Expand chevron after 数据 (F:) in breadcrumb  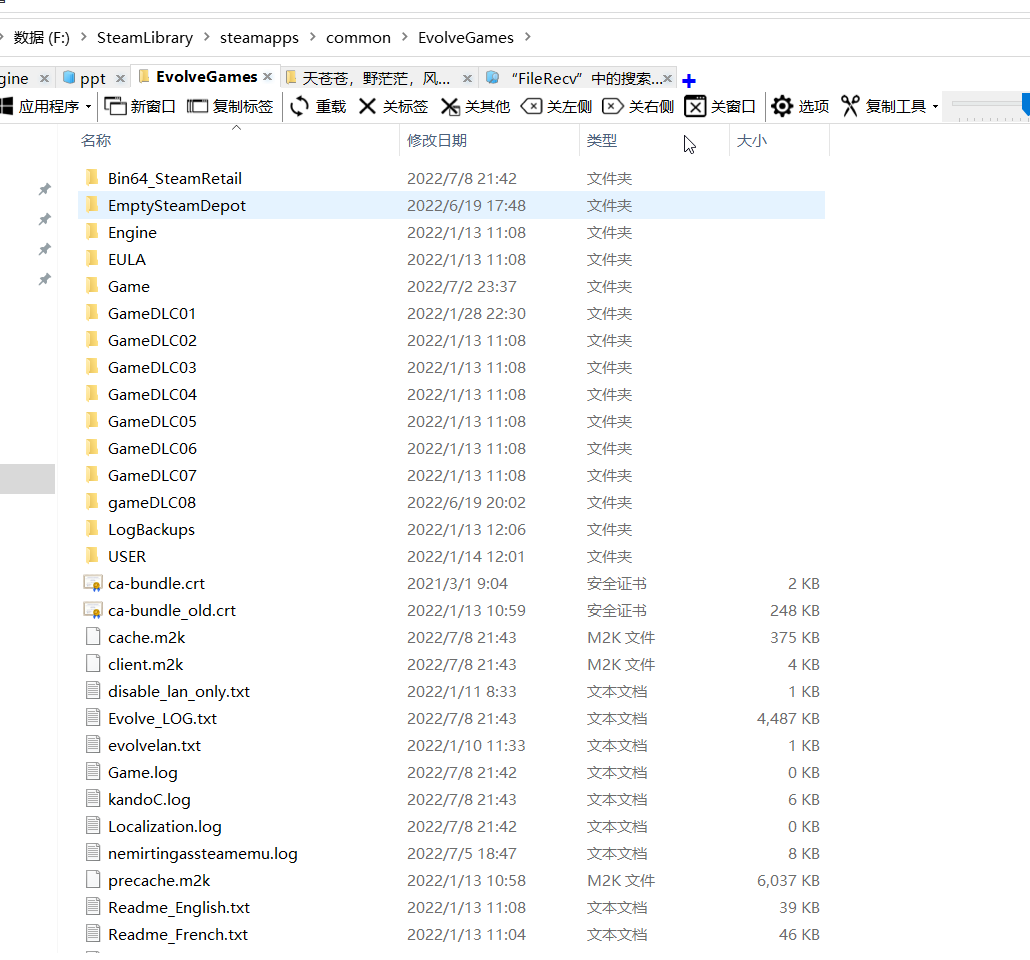83,37
